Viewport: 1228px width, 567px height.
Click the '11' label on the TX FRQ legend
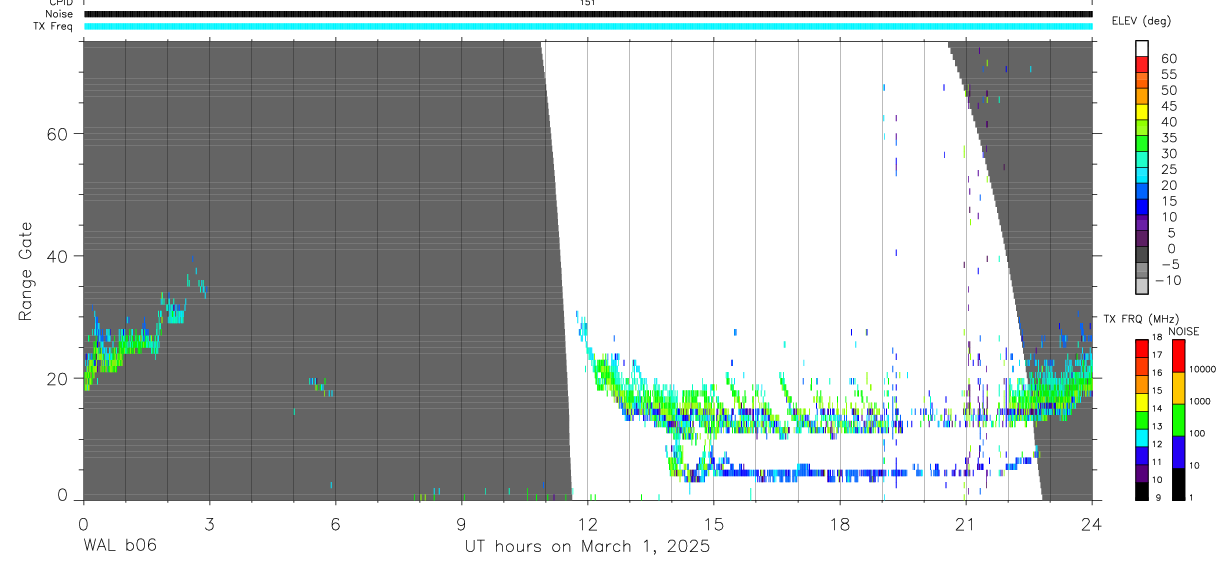pyautogui.click(x=1157, y=462)
